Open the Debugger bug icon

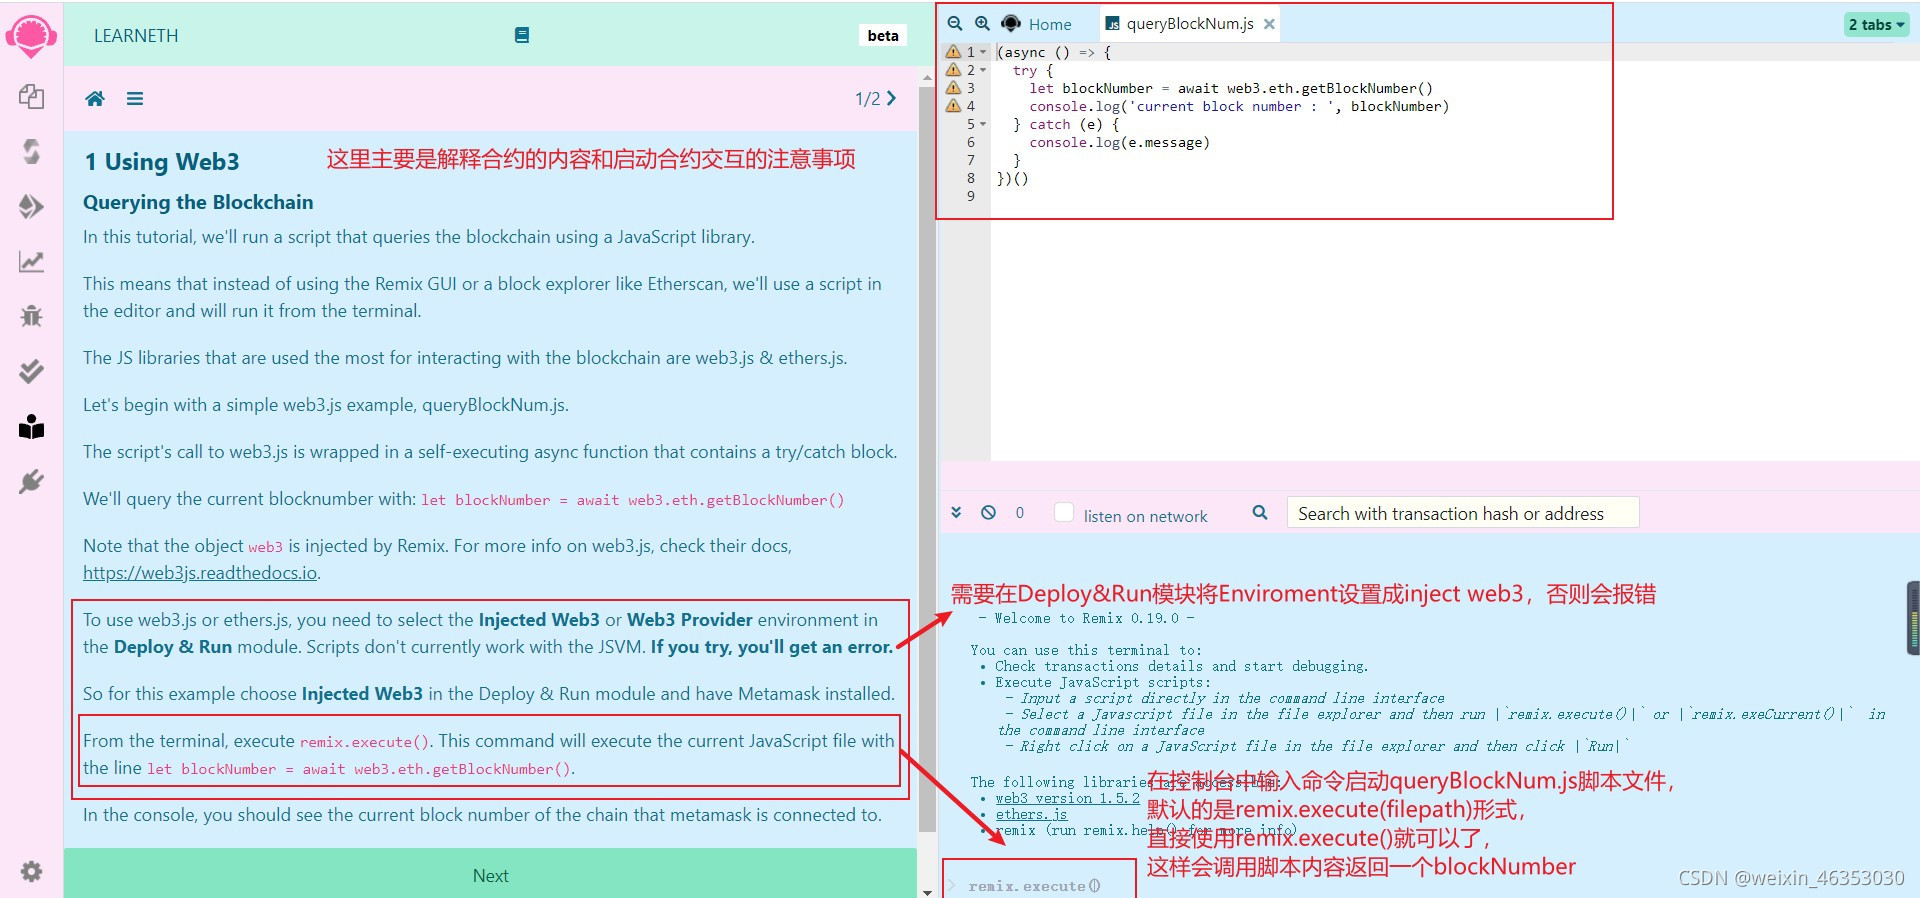point(31,316)
